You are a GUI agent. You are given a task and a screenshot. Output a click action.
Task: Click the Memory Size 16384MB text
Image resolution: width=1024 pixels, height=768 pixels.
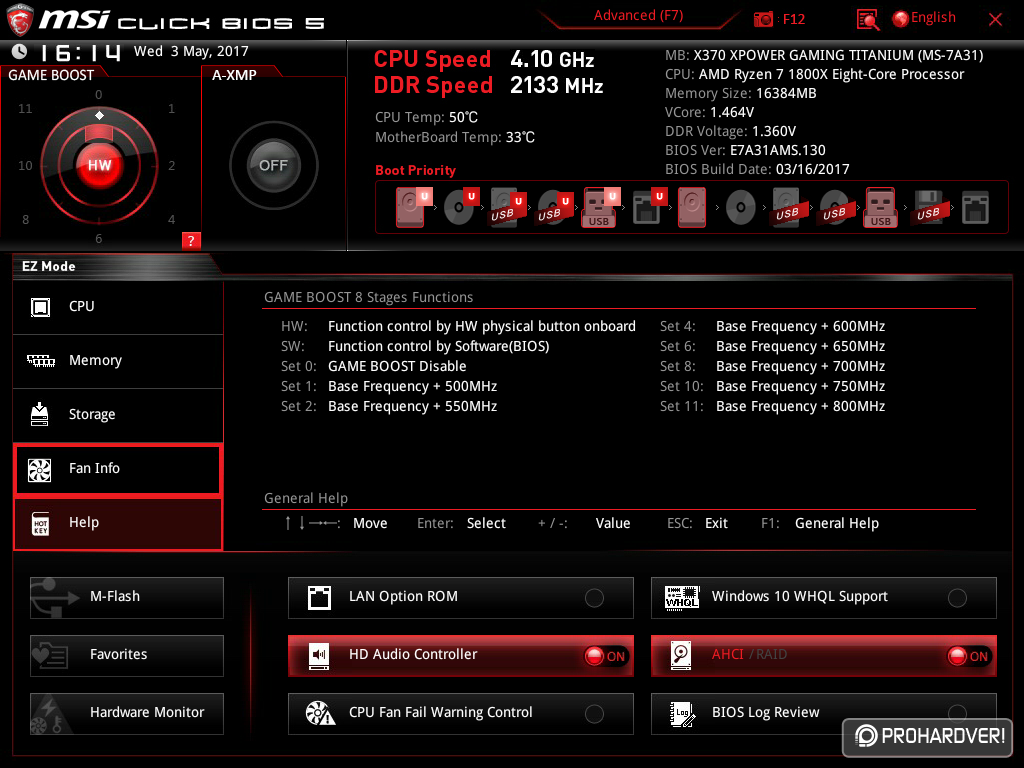tap(741, 93)
